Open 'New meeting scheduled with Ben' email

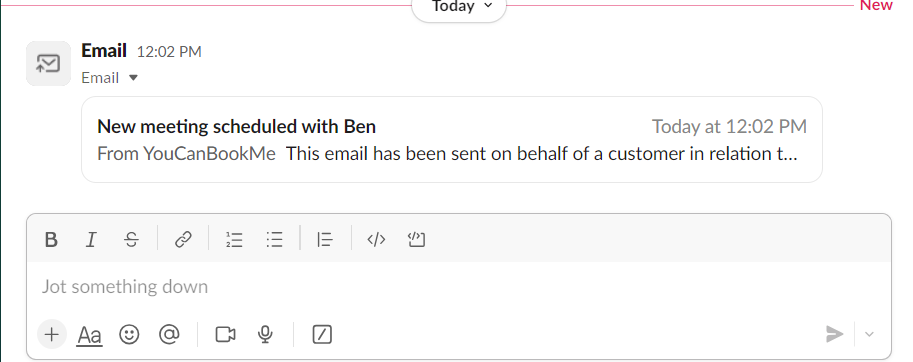click(x=452, y=140)
